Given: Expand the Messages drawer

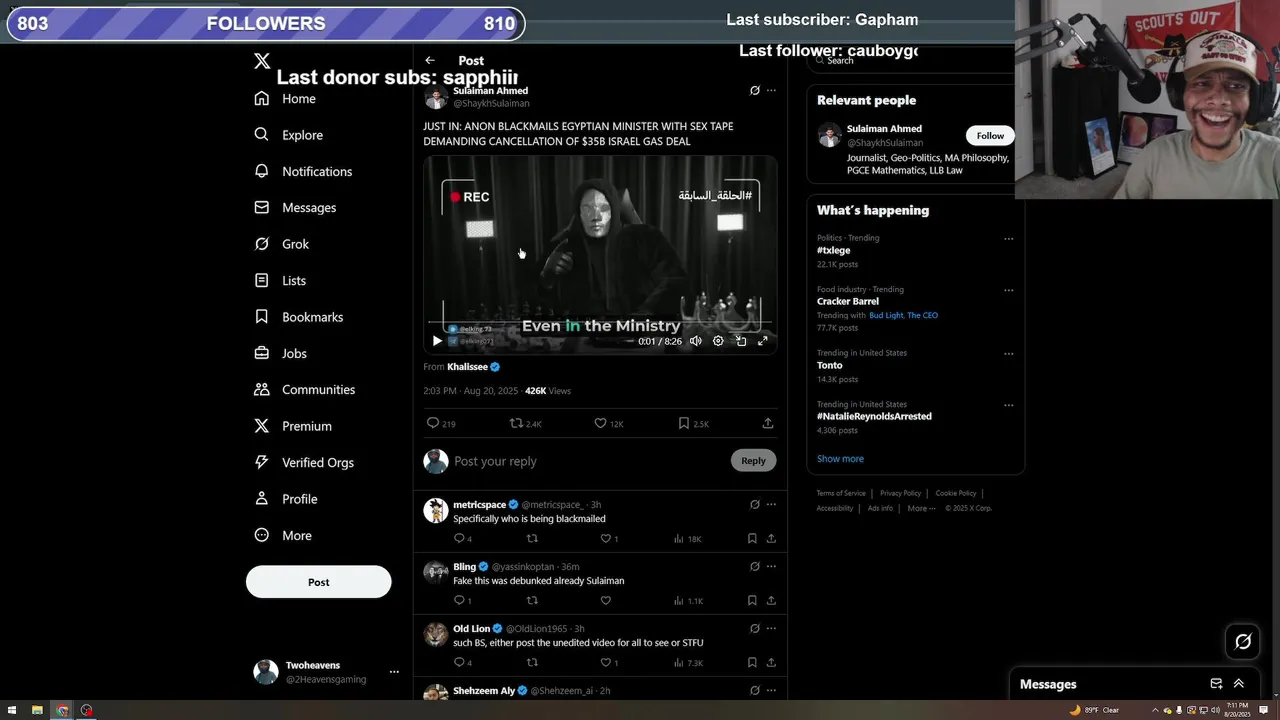Looking at the screenshot, I should pyautogui.click(x=1239, y=684).
